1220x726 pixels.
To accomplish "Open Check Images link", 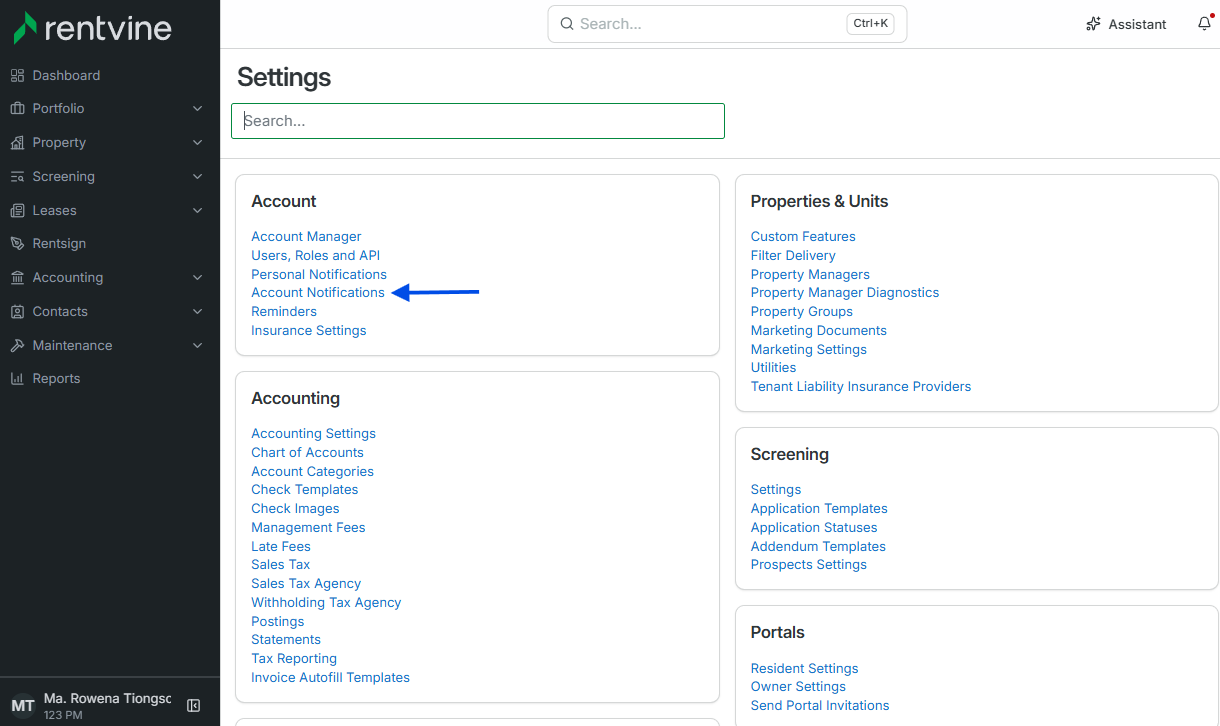I will [x=295, y=508].
